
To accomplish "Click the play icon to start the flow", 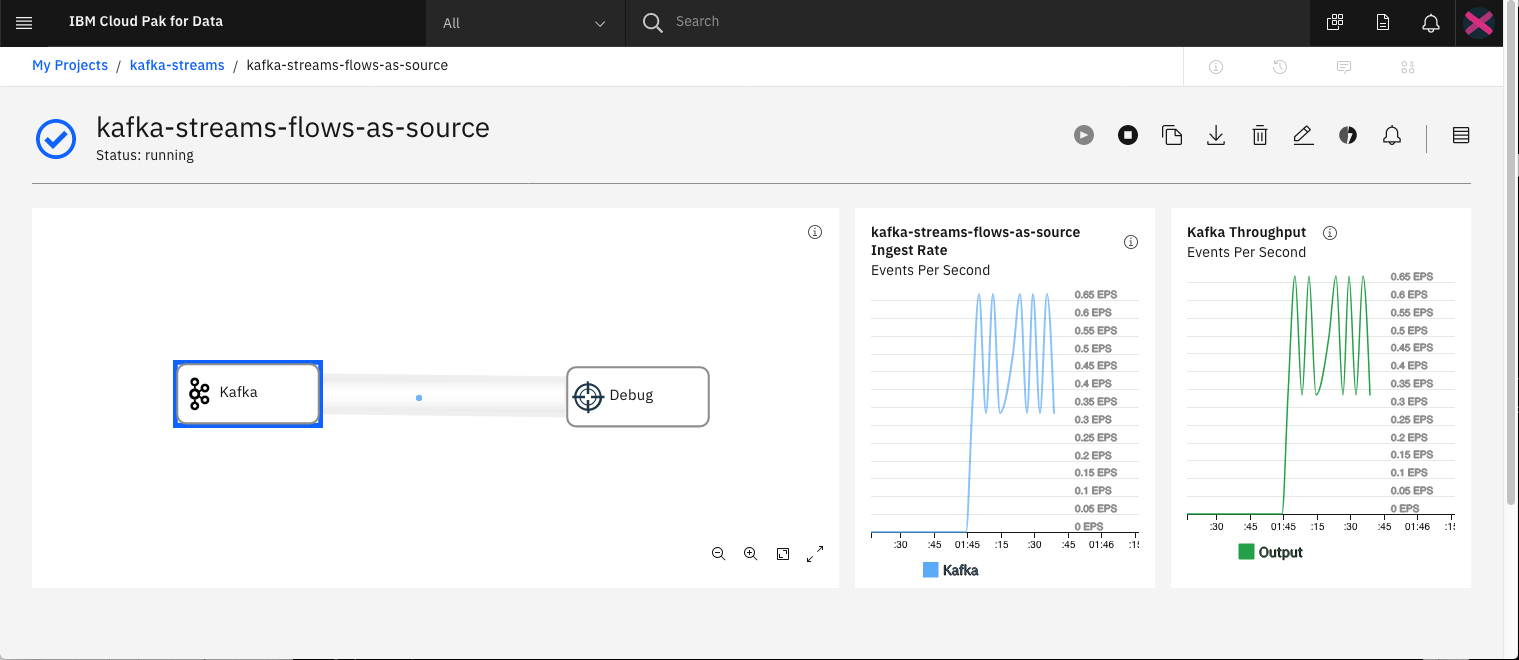I will coord(1084,135).
